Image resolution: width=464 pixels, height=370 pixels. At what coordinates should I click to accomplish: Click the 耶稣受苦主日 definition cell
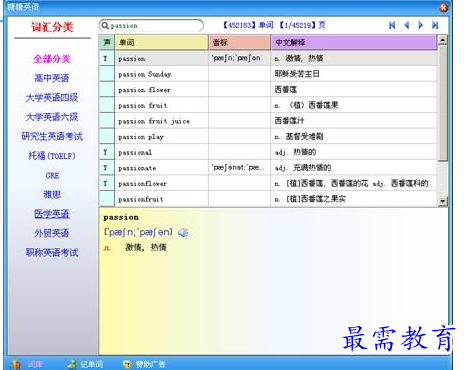354,74
